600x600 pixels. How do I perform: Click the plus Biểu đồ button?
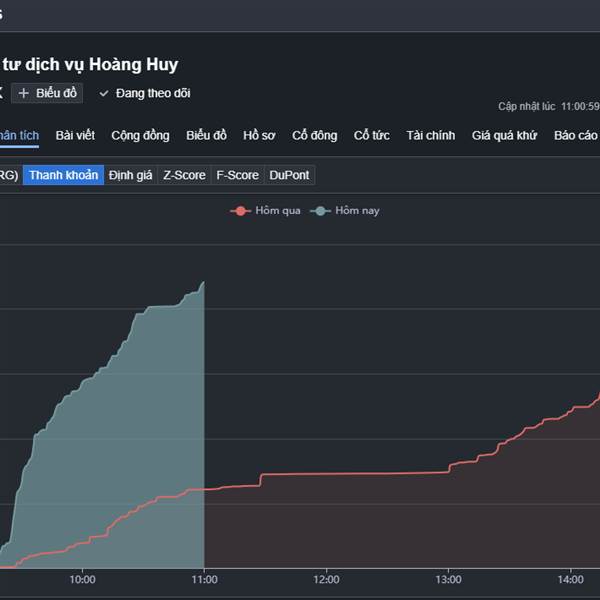click(48, 93)
